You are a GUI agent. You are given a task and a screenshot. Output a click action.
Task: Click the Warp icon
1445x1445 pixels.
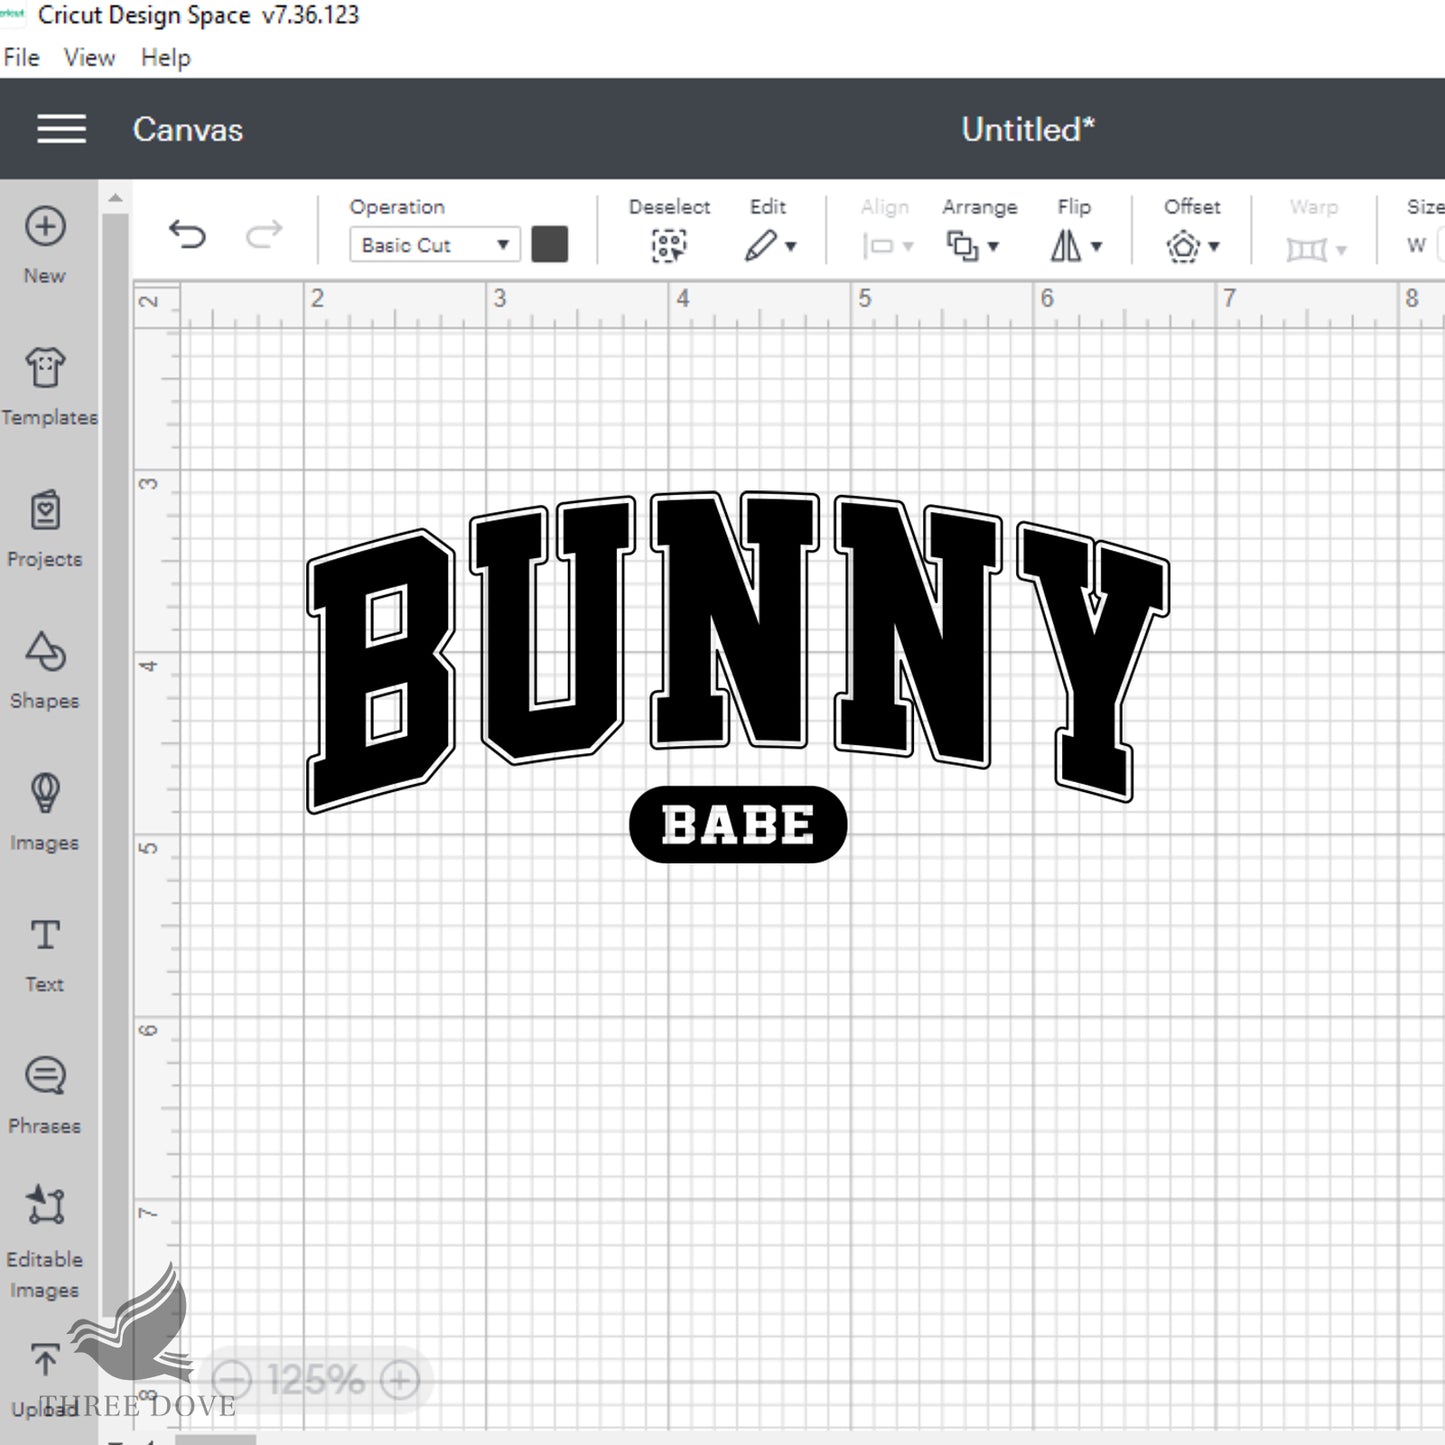pos(1306,249)
